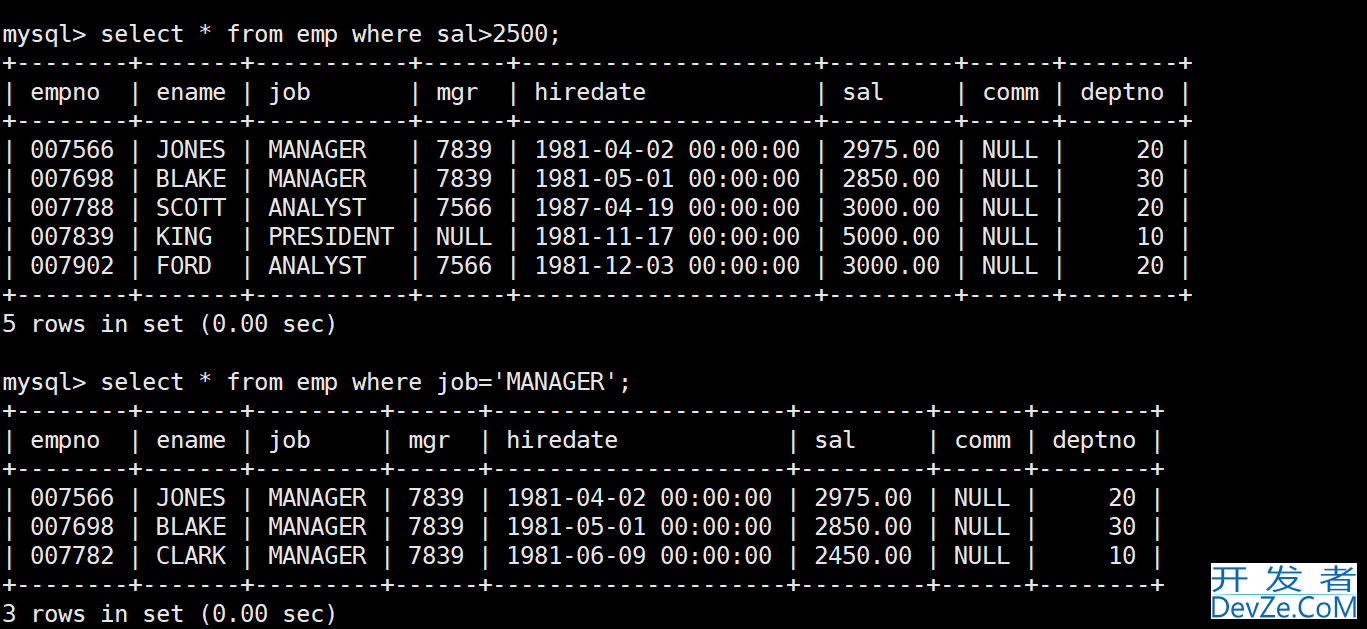This screenshot has width=1367, height=629.
Task: Select the ename cell CLARK
Action: click(191, 556)
